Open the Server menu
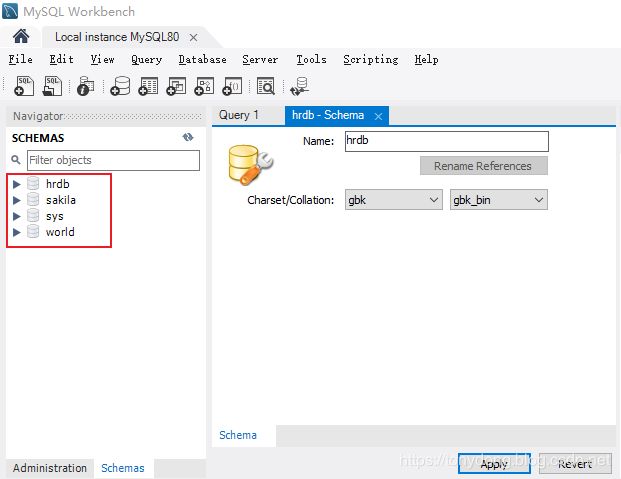The image size is (621, 479). 260,59
